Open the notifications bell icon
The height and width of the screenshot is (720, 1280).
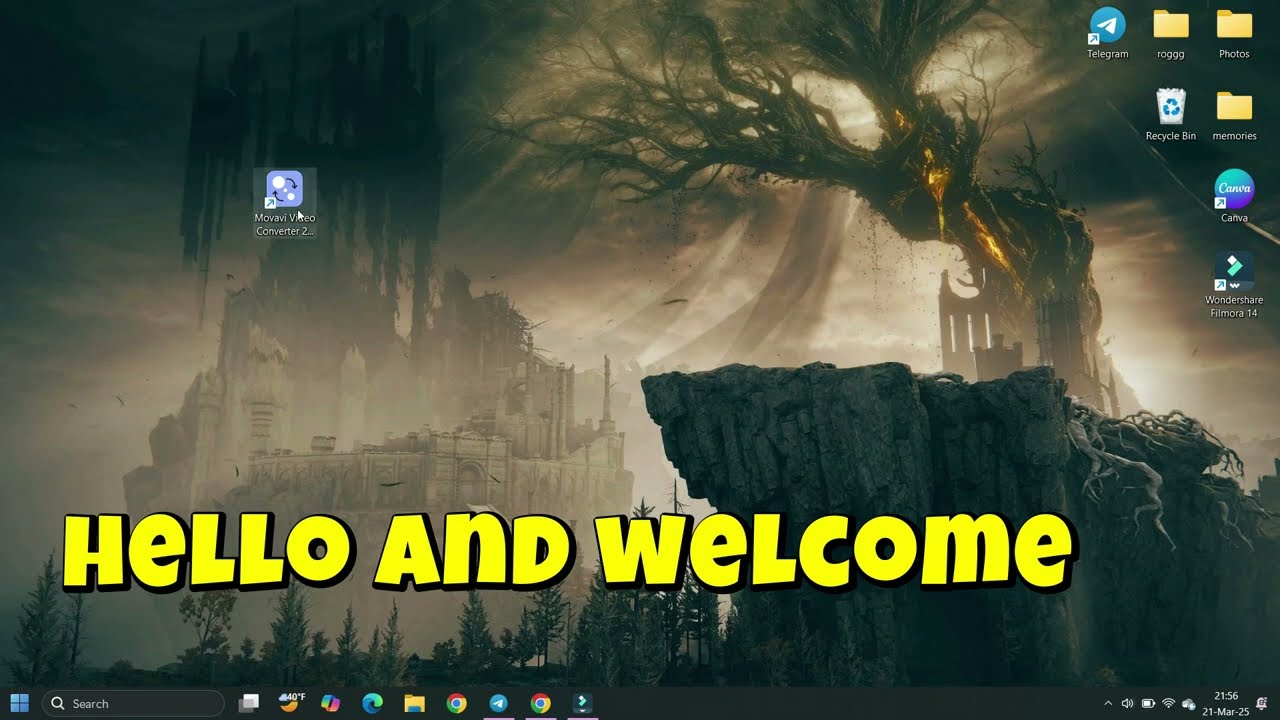[1261, 704]
